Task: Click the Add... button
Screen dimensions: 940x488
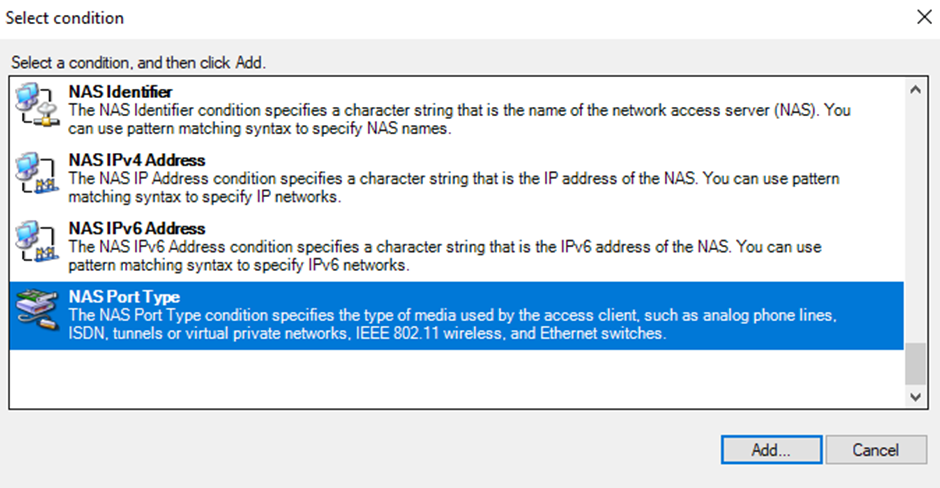Action: click(x=771, y=450)
